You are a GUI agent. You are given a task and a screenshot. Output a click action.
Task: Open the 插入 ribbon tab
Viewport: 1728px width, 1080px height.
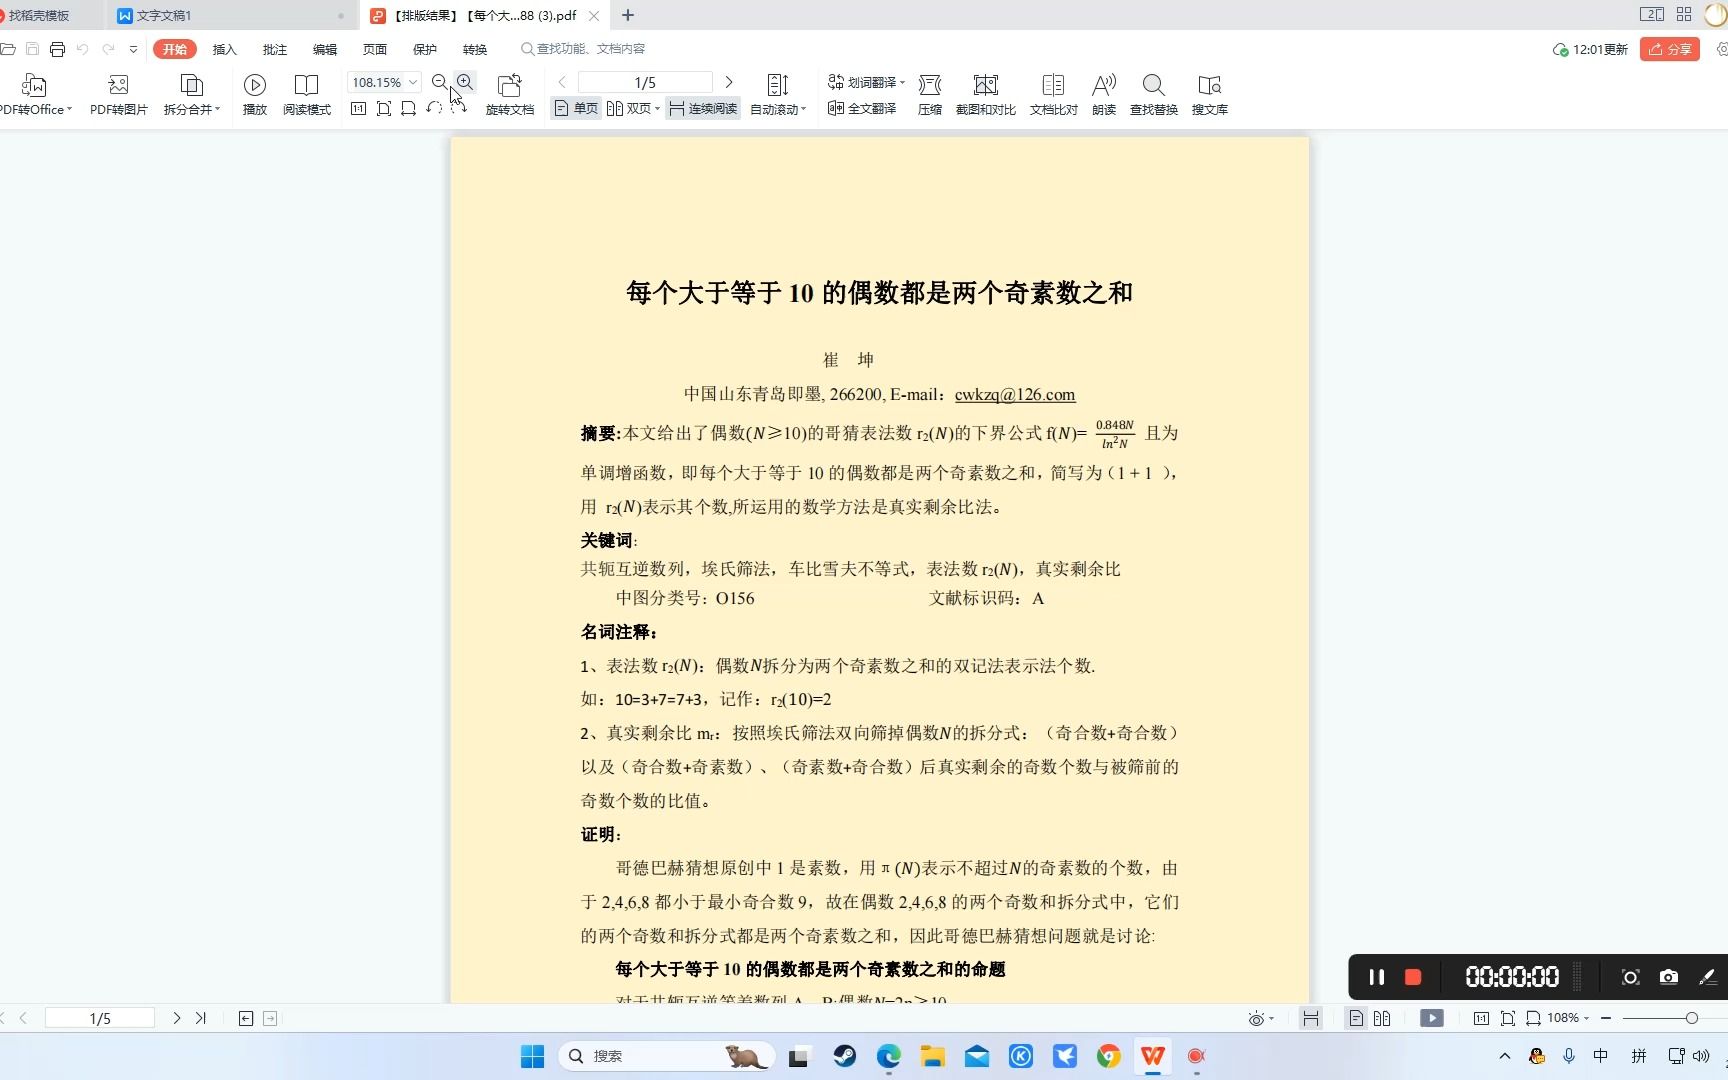[225, 49]
